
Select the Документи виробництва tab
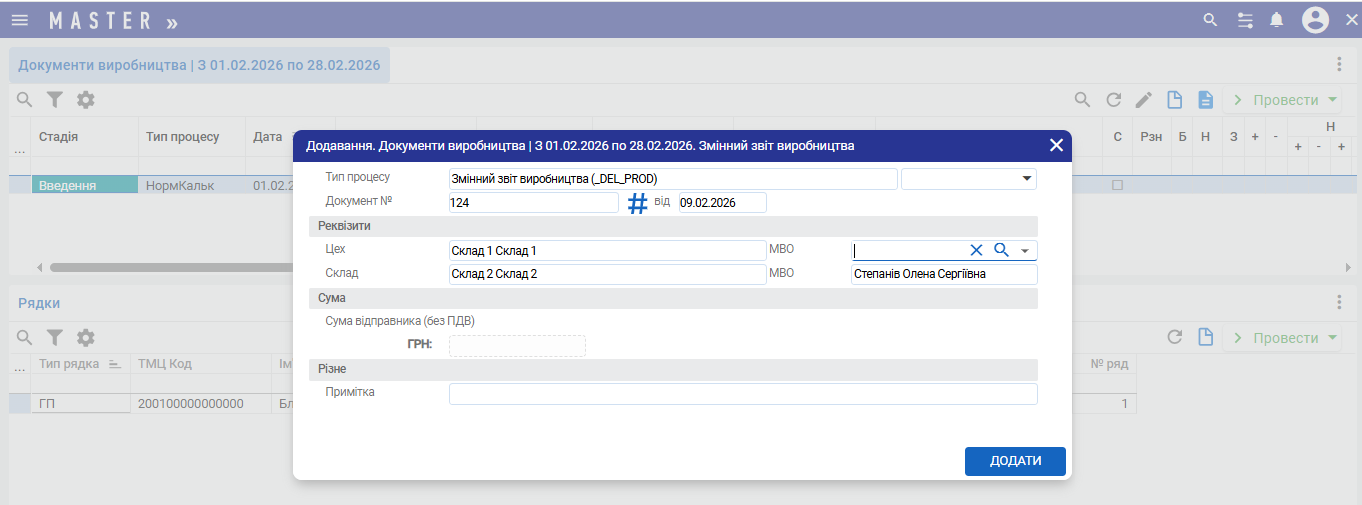pyautogui.click(x=199, y=65)
